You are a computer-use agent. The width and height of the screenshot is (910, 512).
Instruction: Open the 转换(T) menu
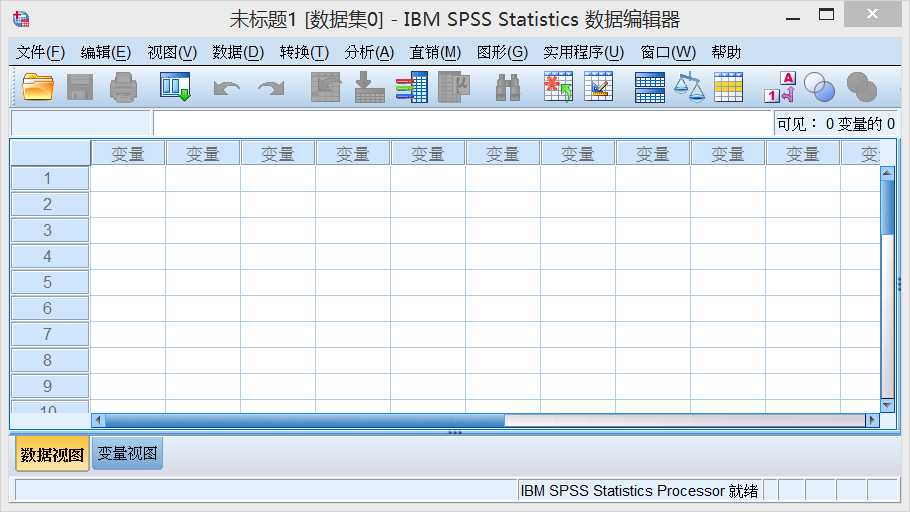(304, 52)
